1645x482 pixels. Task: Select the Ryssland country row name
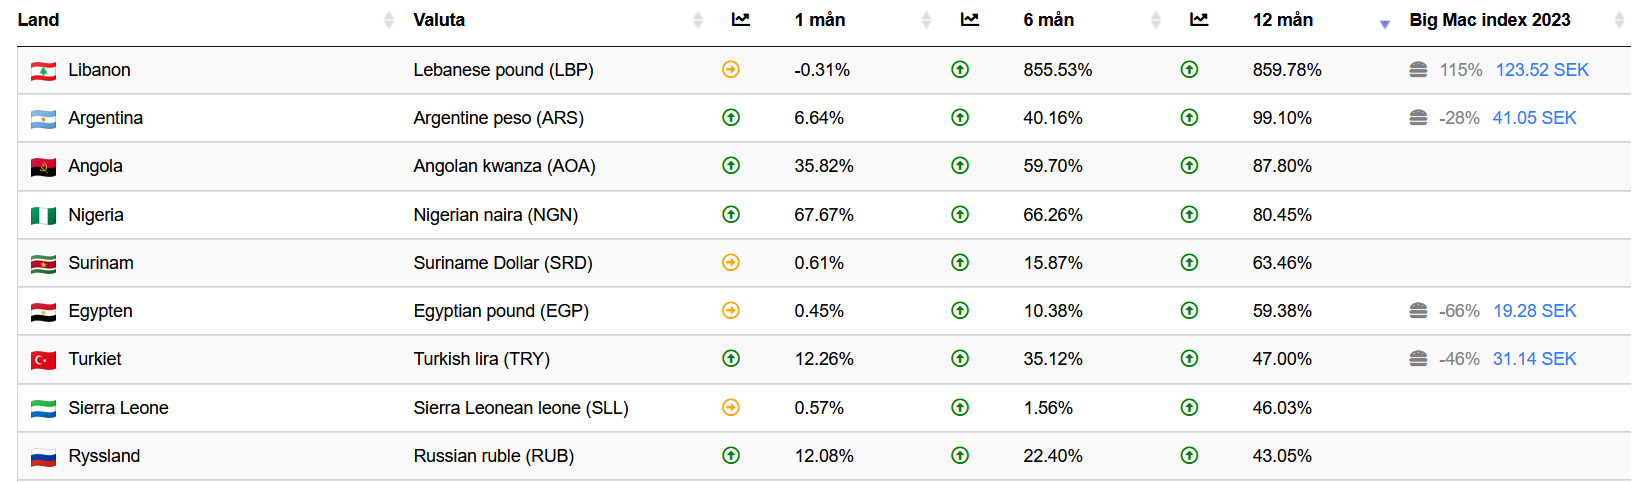(104, 456)
